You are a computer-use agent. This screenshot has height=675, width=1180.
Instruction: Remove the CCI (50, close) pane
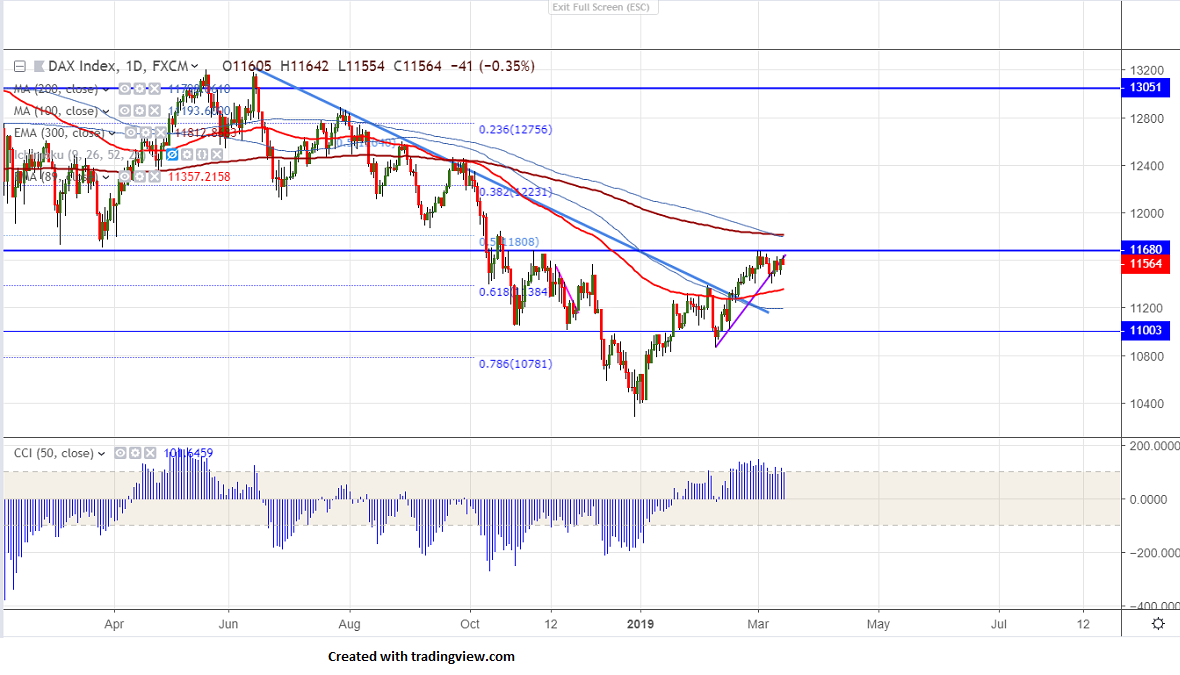[150, 453]
